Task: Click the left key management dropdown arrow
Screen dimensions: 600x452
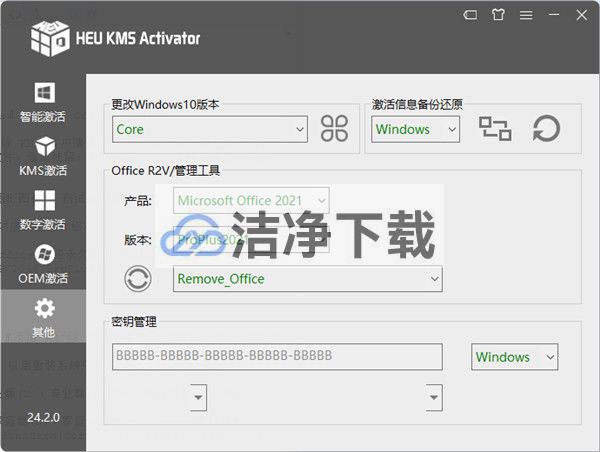Action: pyautogui.click(x=198, y=397)
